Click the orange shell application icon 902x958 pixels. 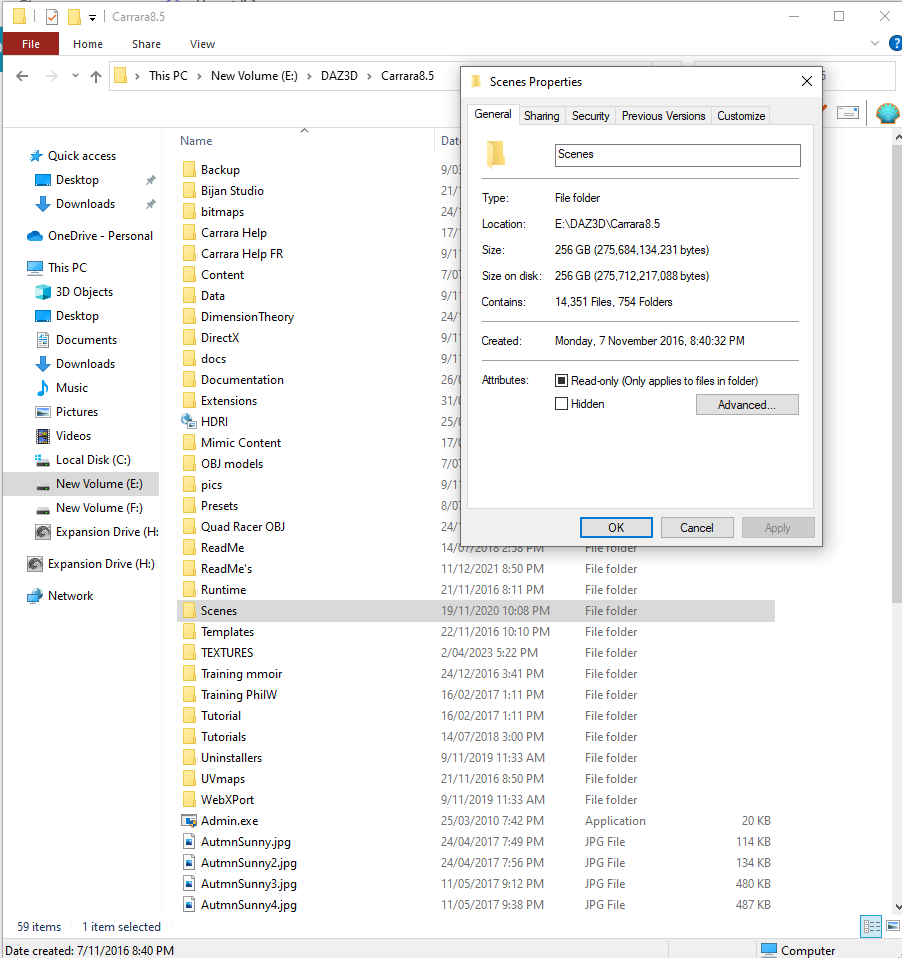pyautogui.click(x=887, y=113)
